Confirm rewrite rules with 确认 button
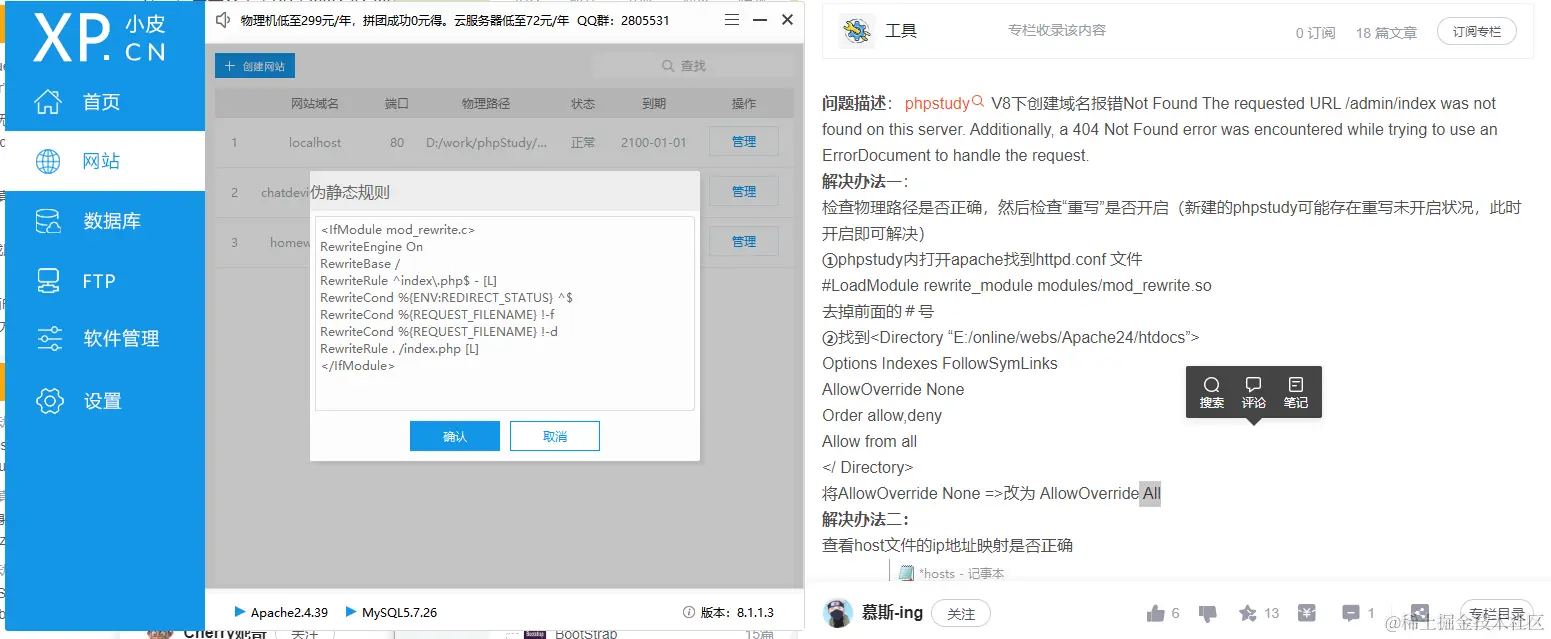 (455, 436)
